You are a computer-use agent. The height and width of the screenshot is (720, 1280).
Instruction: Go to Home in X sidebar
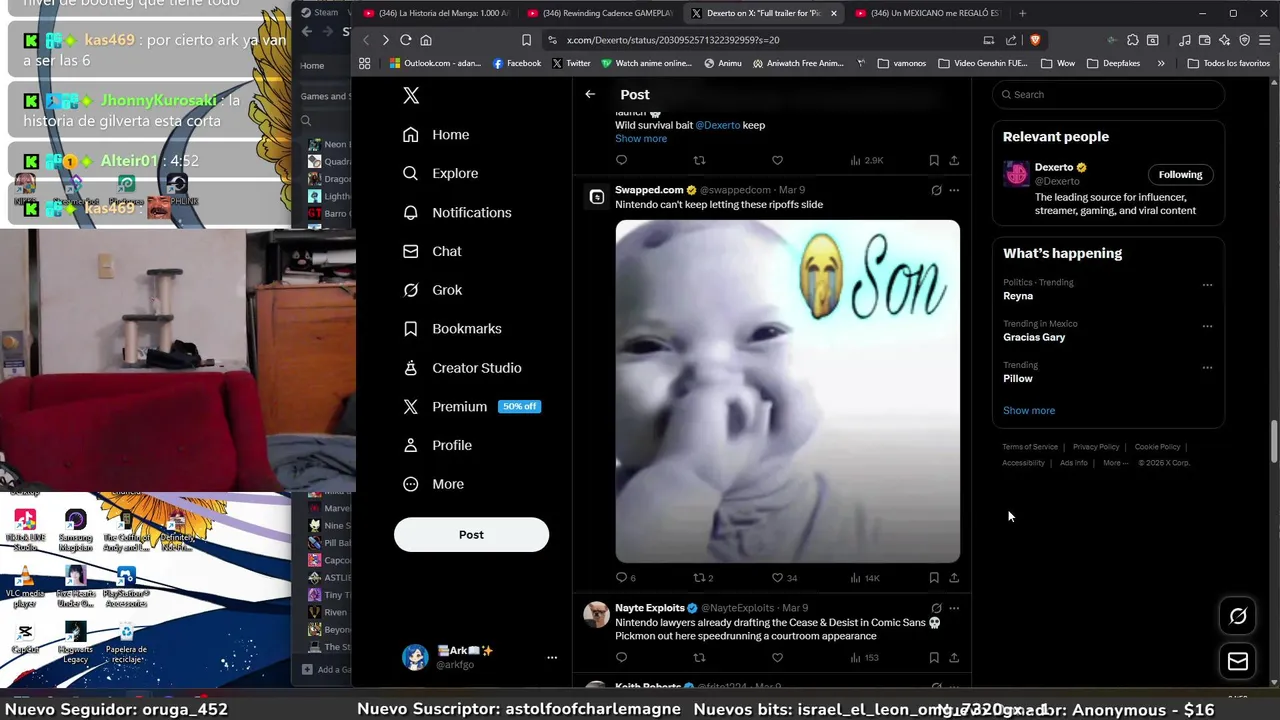pyautogui.click(x=436, y=135)
